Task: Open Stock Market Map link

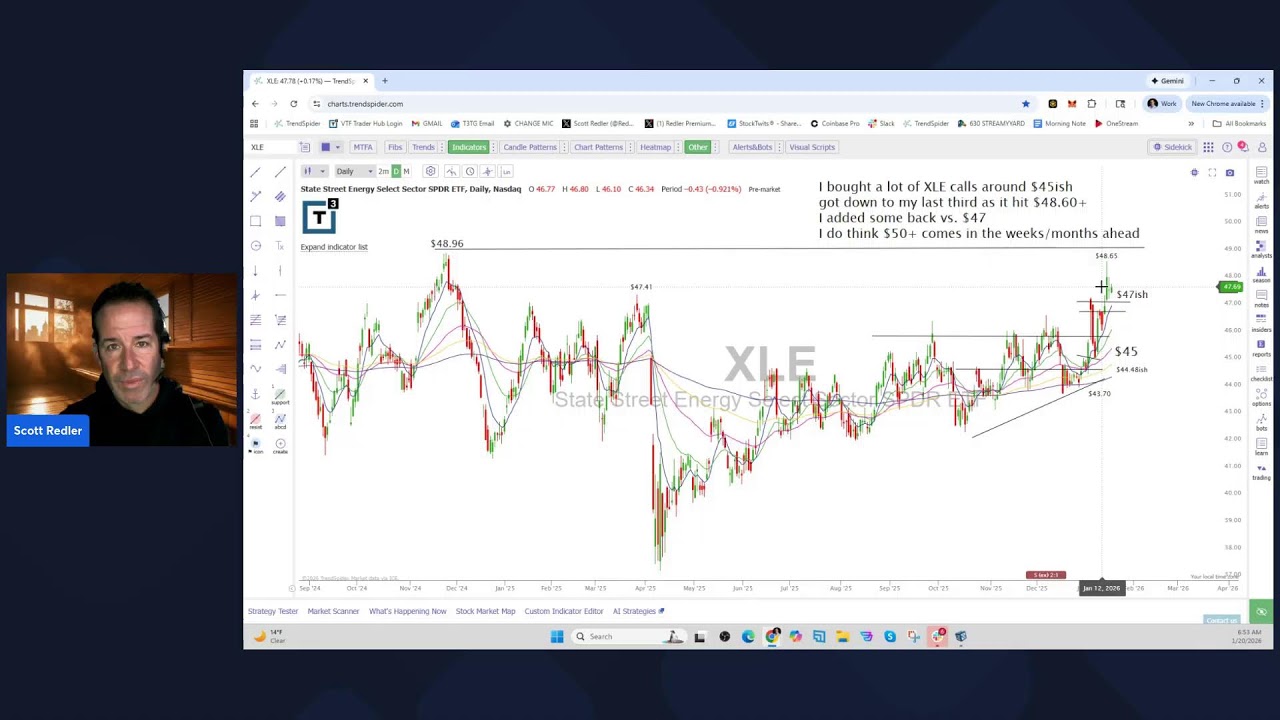Action: coord(485,611)
